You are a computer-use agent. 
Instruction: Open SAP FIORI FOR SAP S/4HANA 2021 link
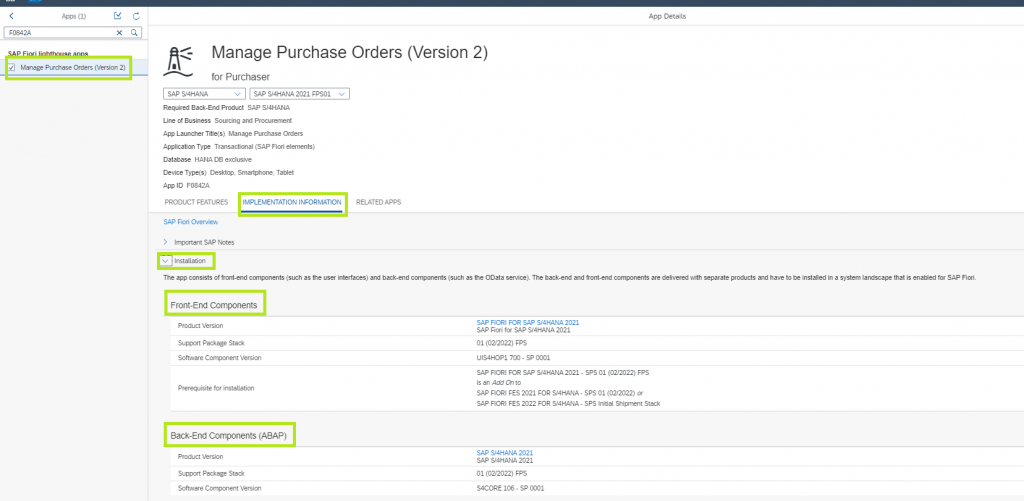coord(528,322)
